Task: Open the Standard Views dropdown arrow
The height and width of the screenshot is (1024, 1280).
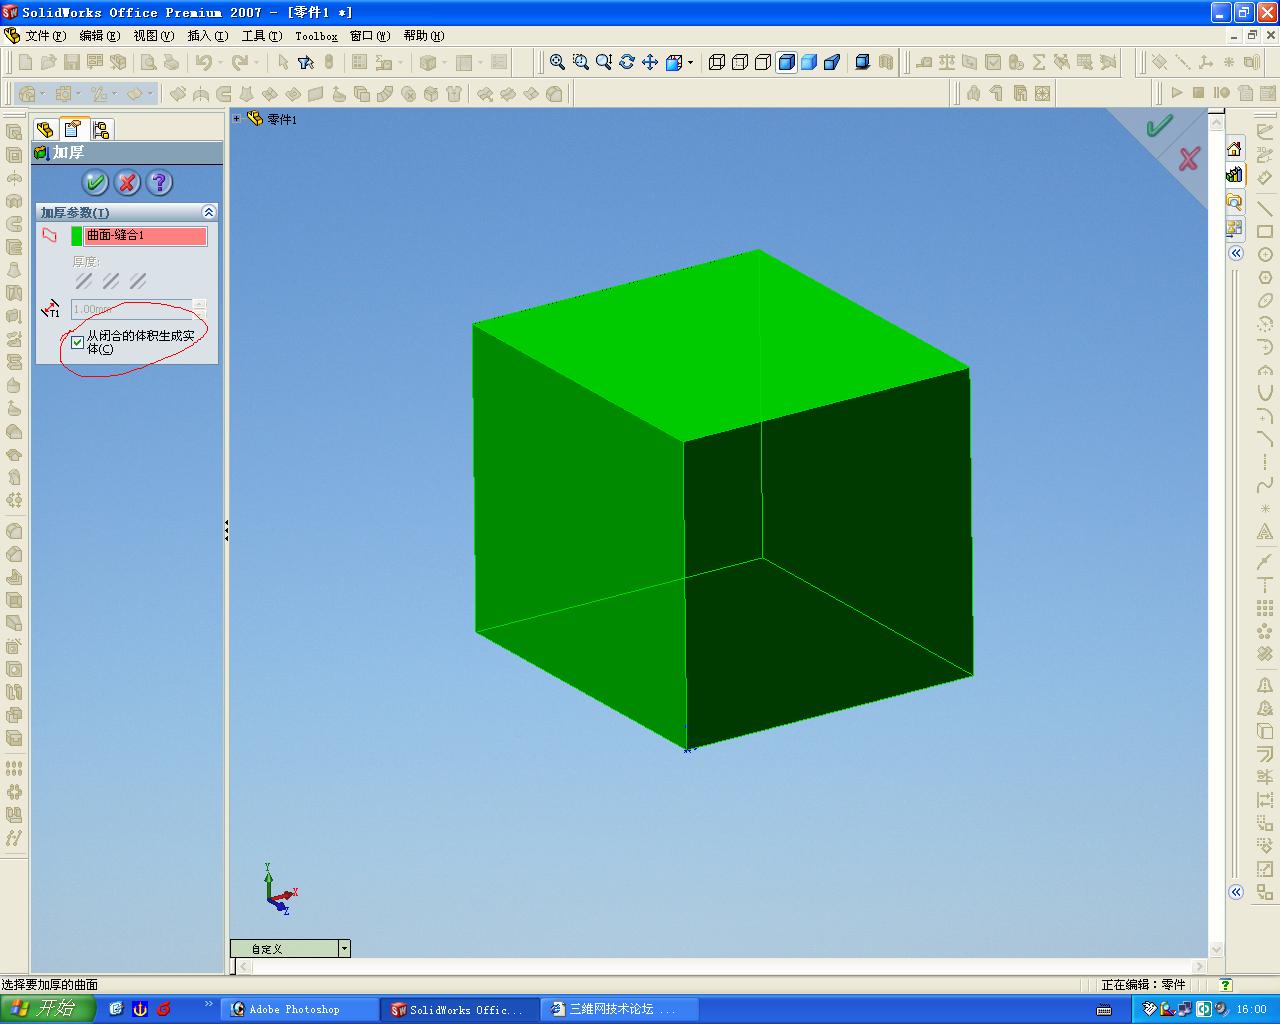Action: (690, 62)
